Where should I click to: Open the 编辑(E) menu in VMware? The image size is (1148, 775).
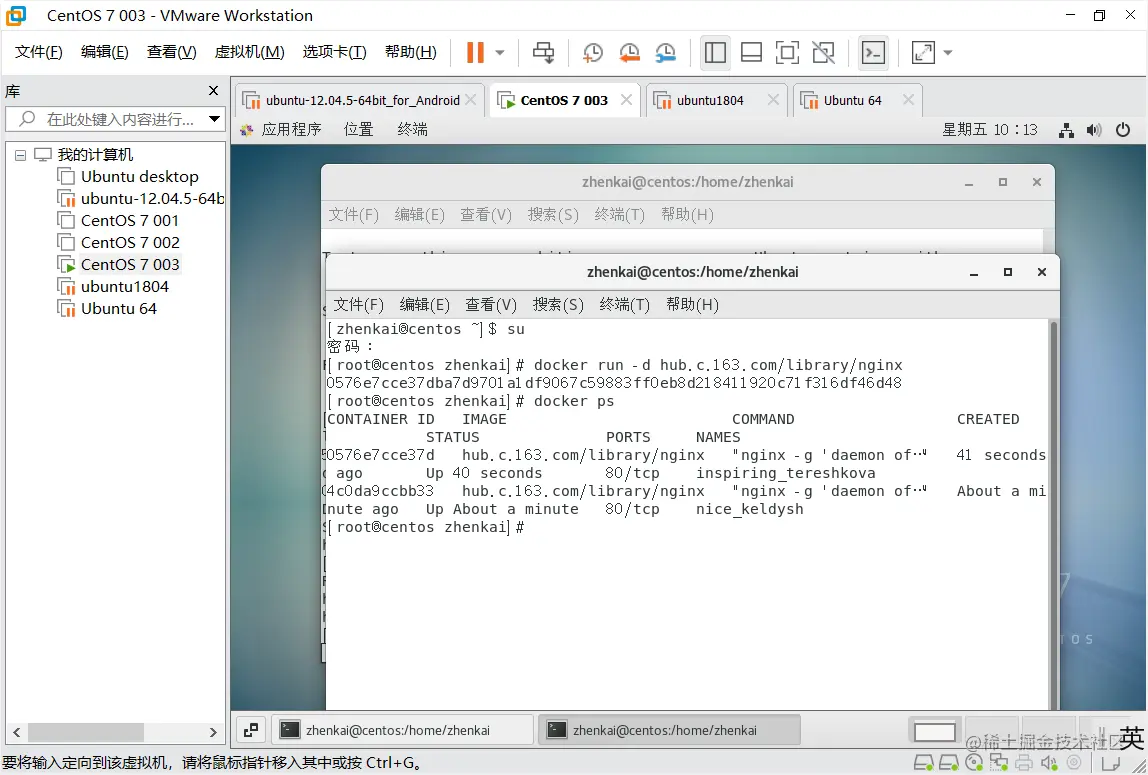click(x=105, y=52)
